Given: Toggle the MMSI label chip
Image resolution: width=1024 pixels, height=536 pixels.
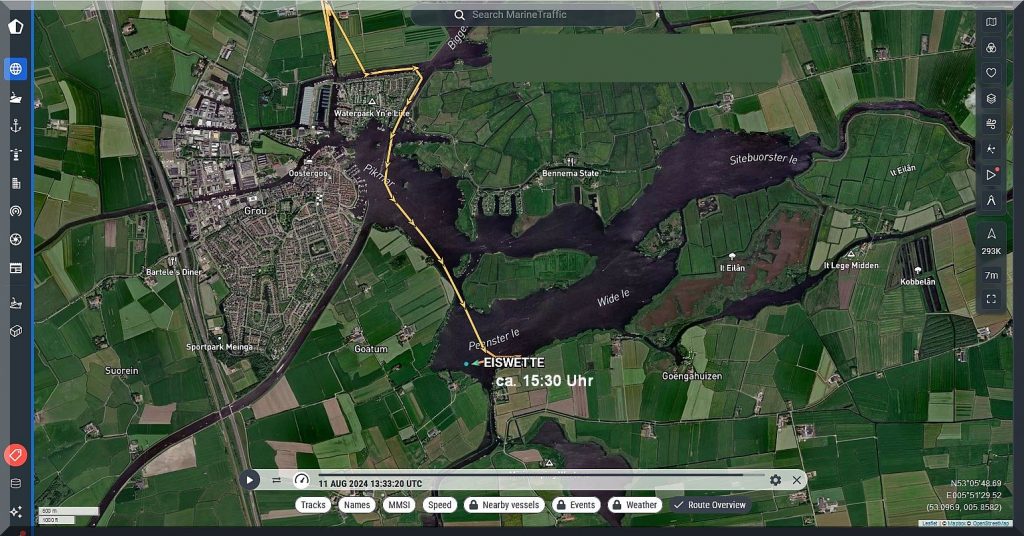Looking at the screenshot, I should [x=399, y=505].
